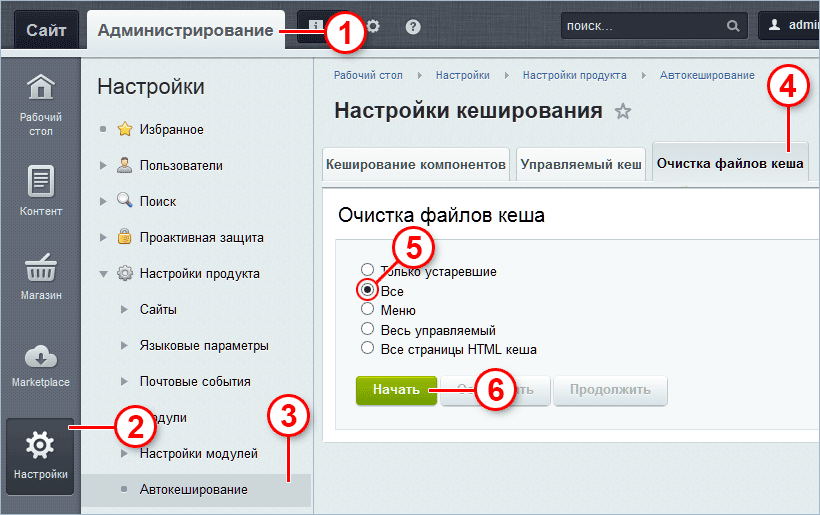Expand the Пользователи tree node
This screenshot has width=820, height=515.
tap(104, 165)
